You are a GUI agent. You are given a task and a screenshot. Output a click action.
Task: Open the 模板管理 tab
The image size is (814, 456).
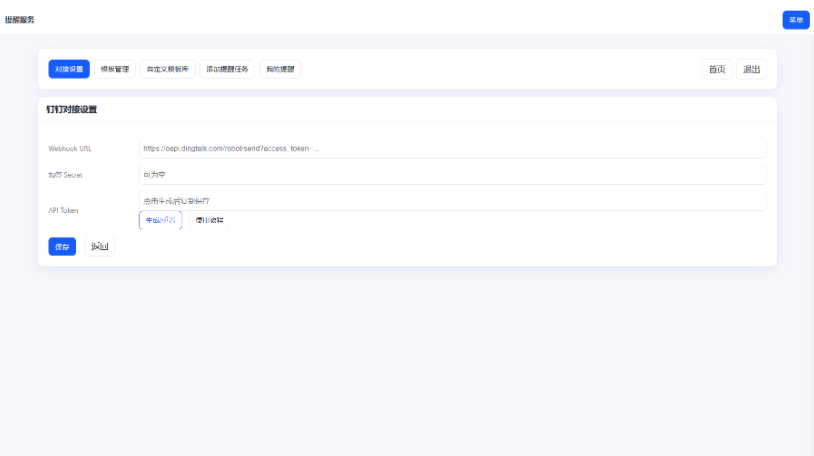click(x=115, y=69)
